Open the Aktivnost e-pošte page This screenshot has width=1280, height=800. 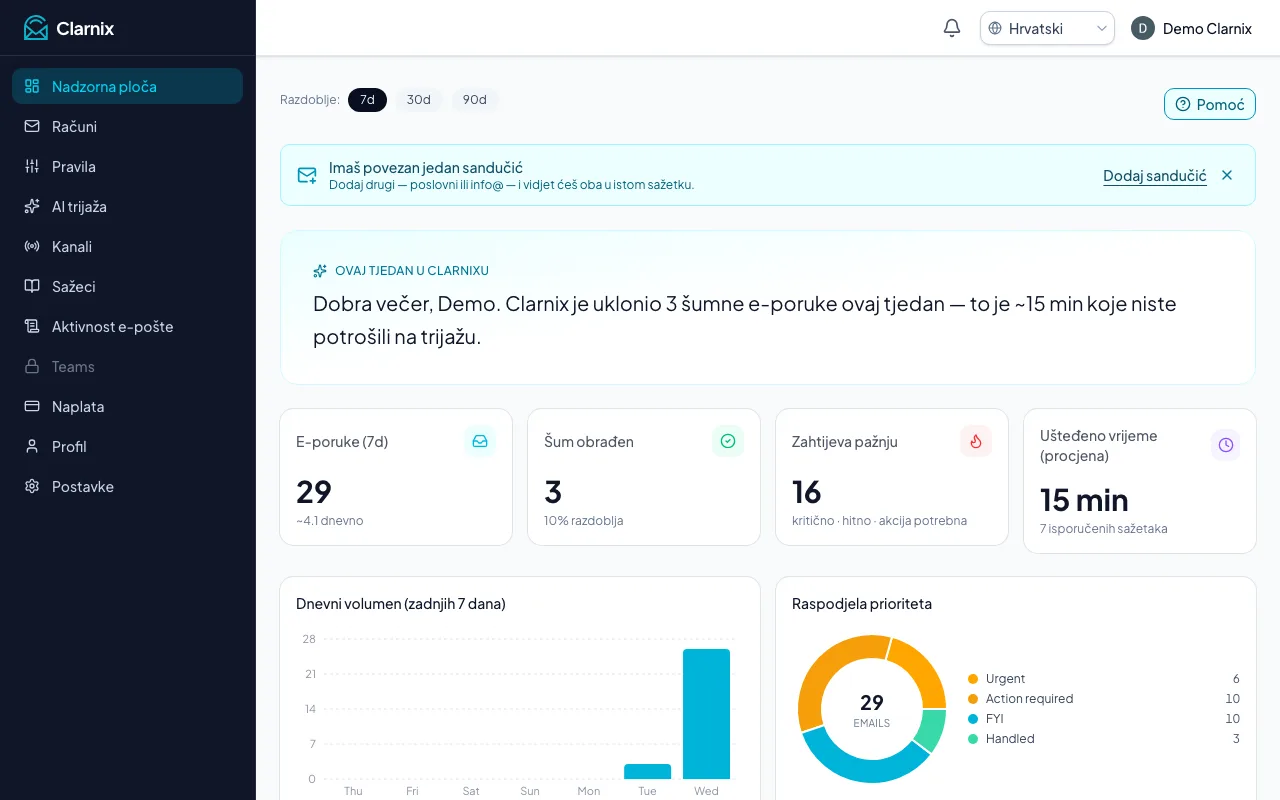pyautogui.click(x=127, y=326)
